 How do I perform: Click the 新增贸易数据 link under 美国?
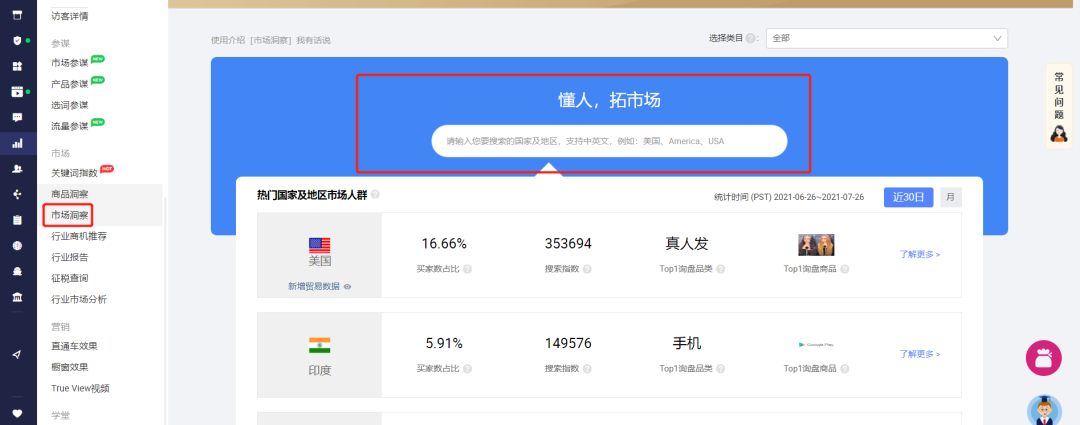(313, 287)
